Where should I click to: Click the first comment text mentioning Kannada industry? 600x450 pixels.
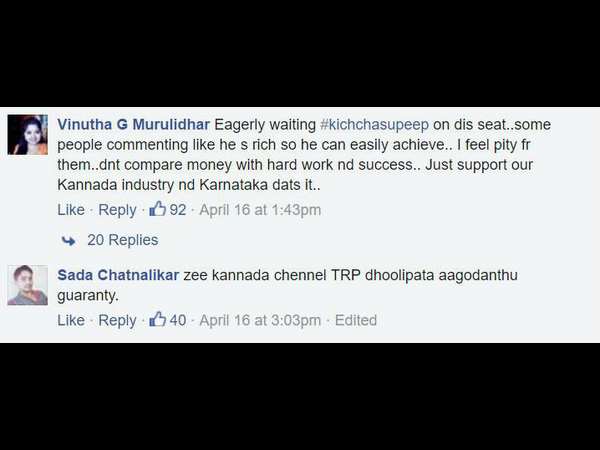304,155
